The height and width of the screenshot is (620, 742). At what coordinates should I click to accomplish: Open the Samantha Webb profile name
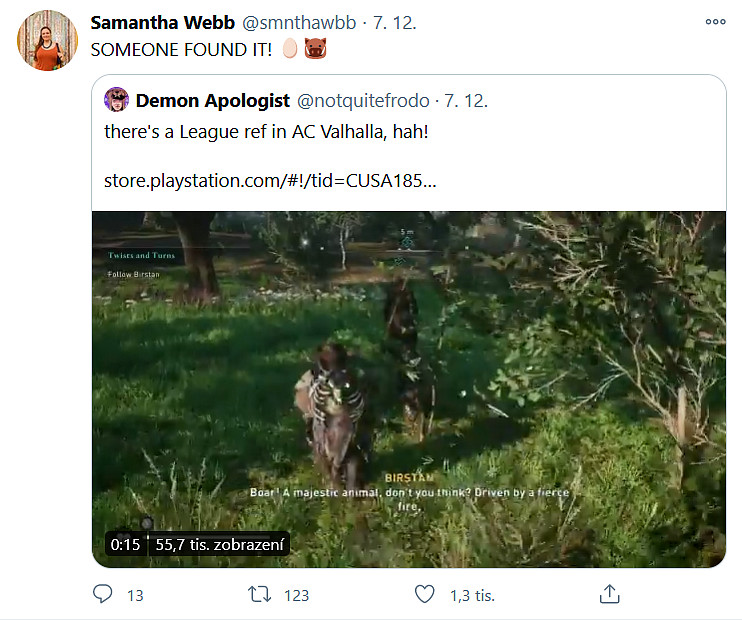(x=160, y=22)
